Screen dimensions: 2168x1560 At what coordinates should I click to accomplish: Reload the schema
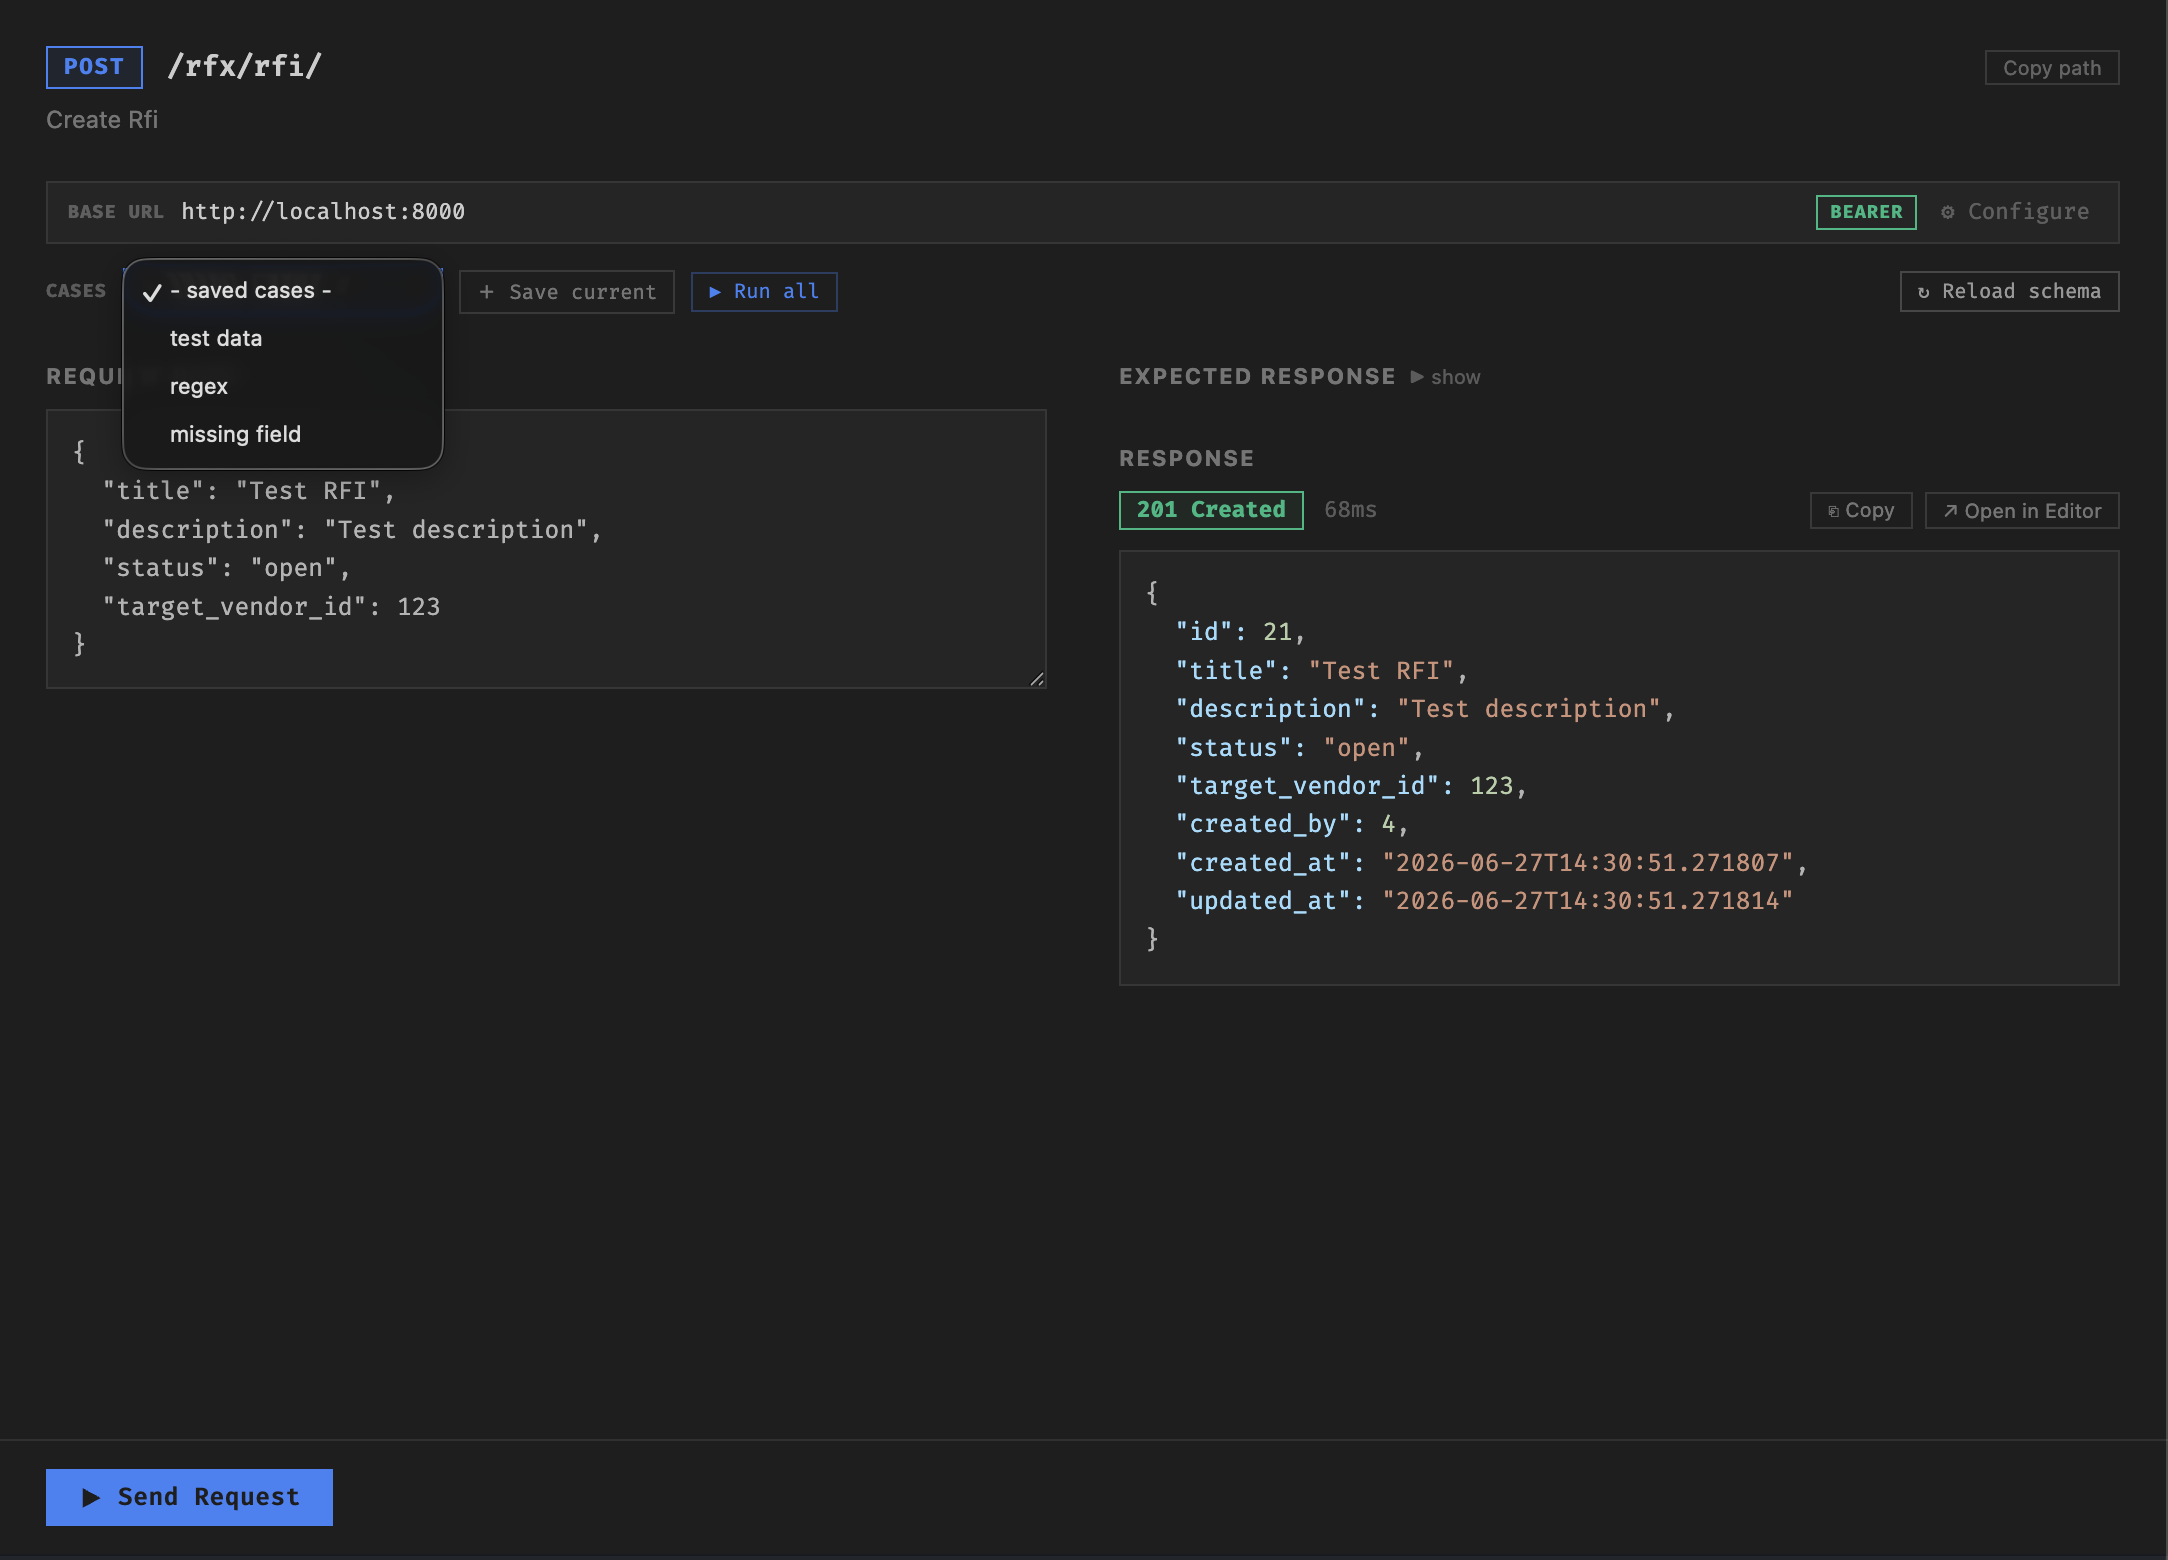[x=2009, y=291]
